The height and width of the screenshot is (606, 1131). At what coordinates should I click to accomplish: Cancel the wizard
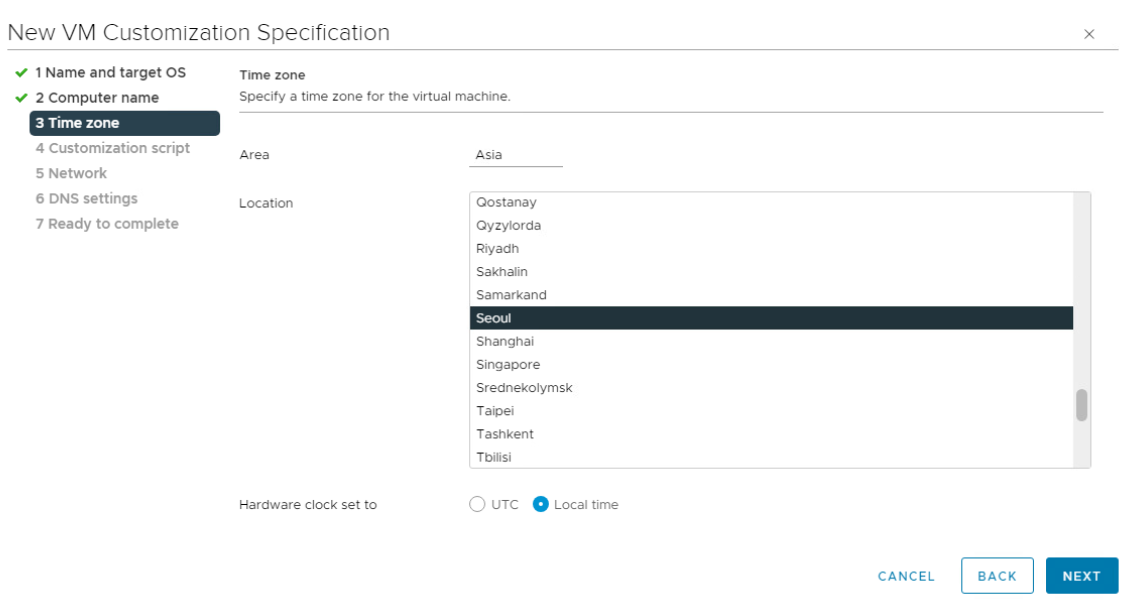(906, 576)
